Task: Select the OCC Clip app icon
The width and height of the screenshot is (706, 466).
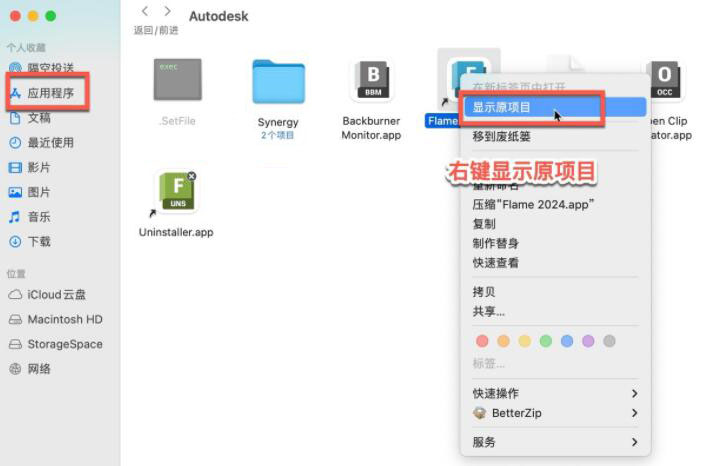Action: click(664, 80)
